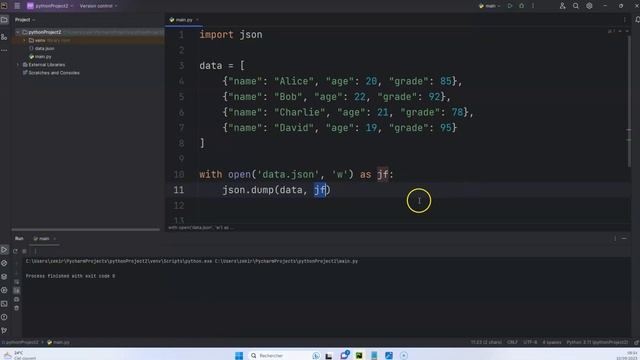
Task: Hide the Run panel with minimize icon
Action: pos(624,238)
